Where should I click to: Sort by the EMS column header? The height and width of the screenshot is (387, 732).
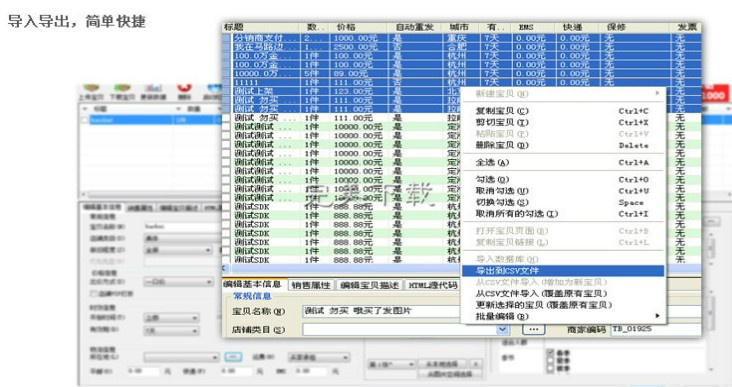coord(534,27)
